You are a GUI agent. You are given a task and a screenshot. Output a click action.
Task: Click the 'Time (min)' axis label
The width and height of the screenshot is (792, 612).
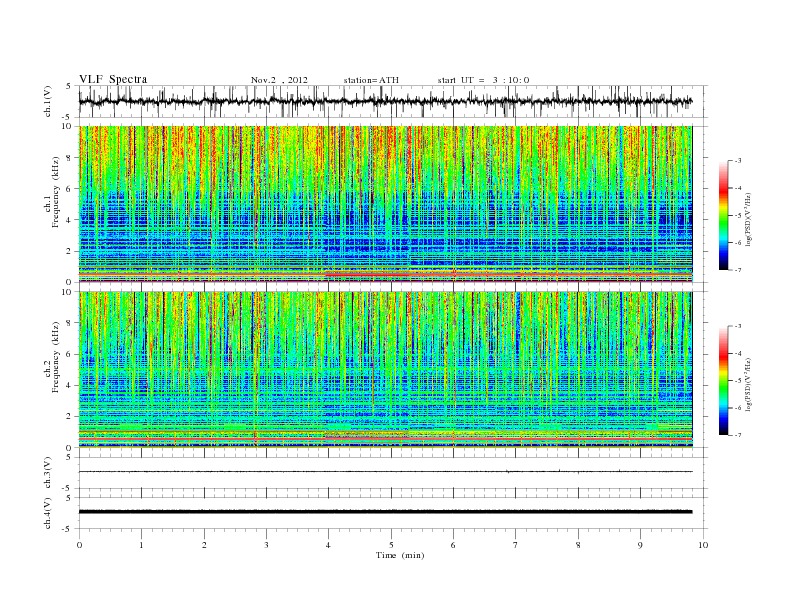[x=400, y=555]
